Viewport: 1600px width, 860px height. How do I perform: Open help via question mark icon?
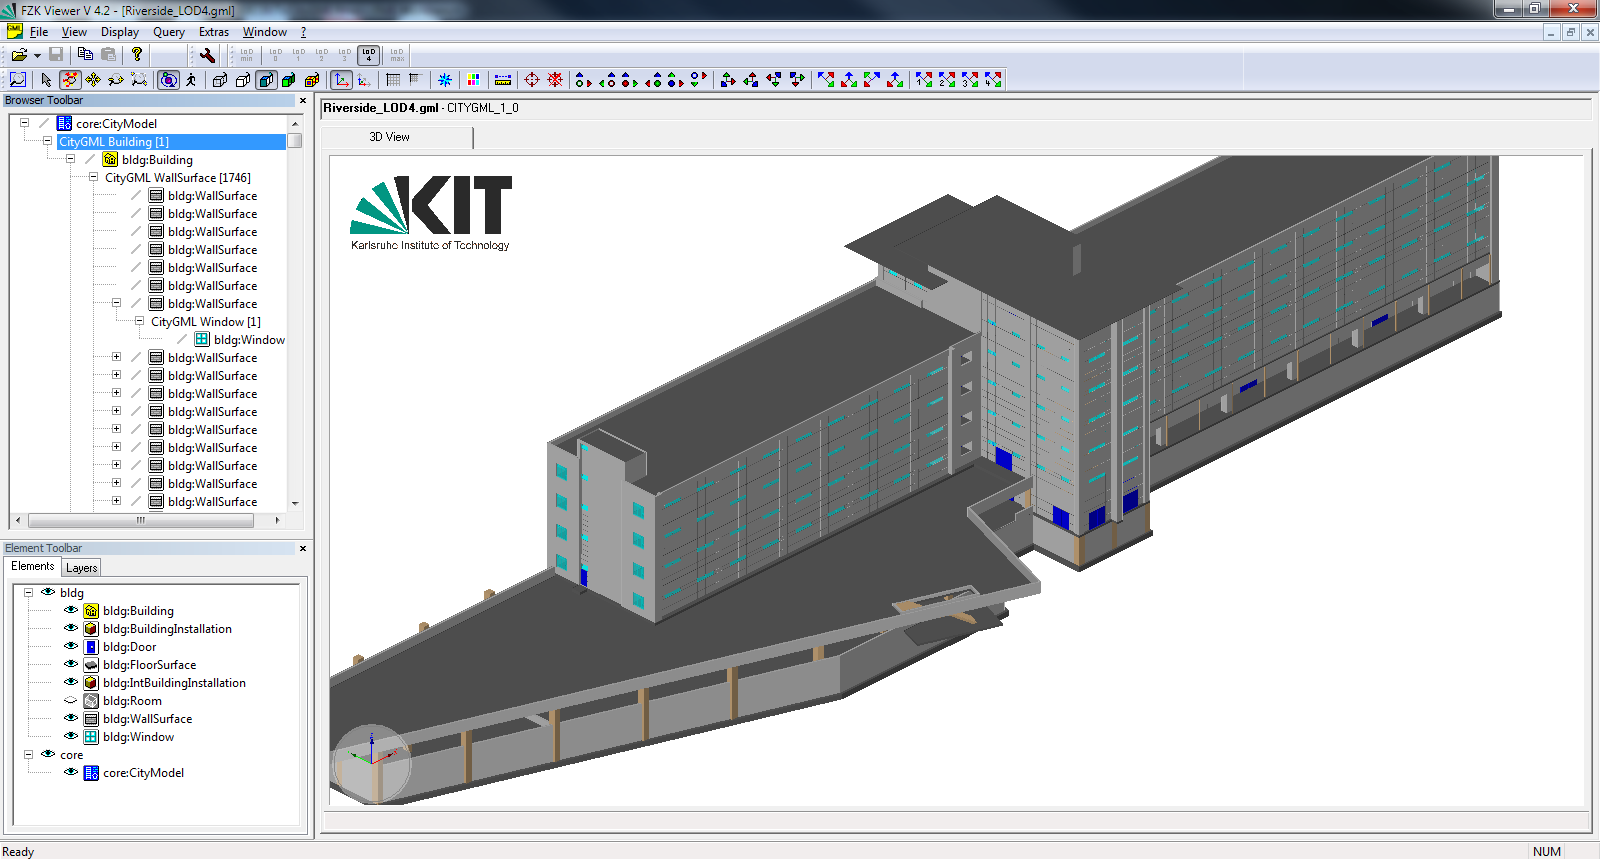coord(137,55)
